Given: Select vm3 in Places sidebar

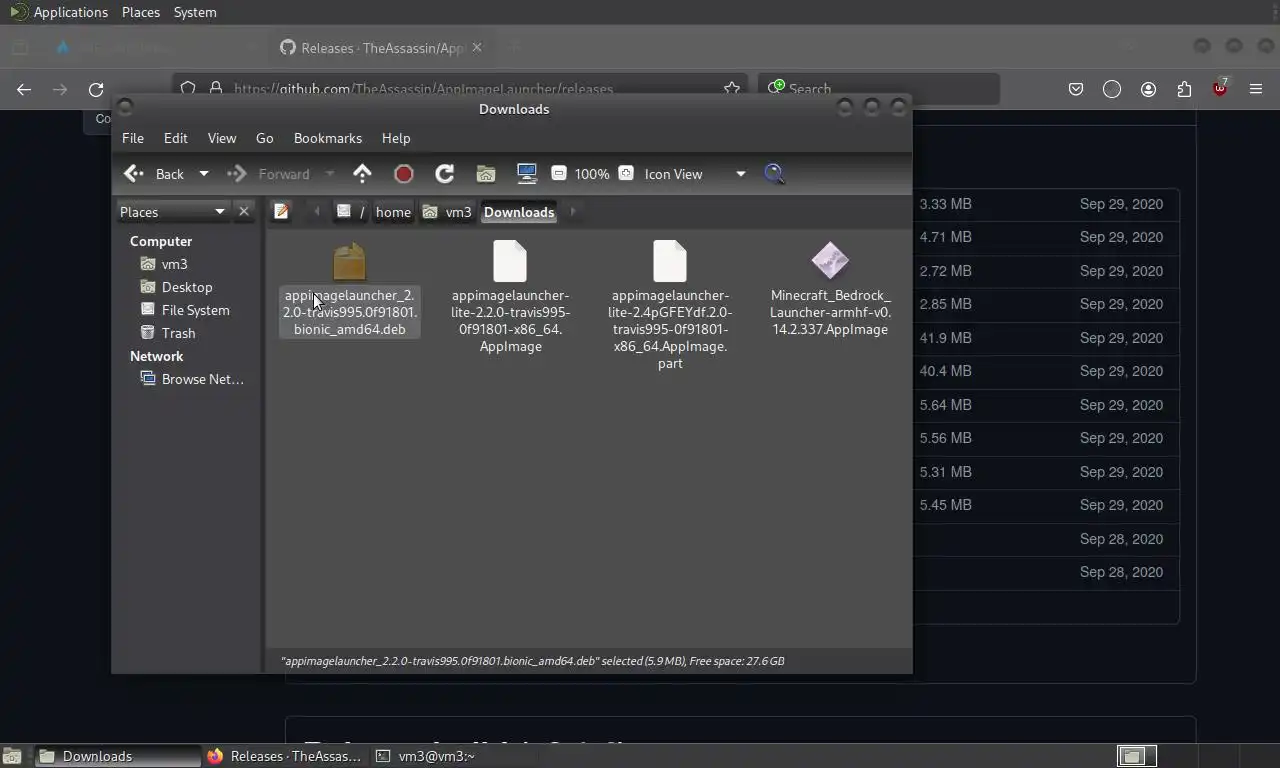Looking at the screenshot, I should pyautogui.click(x=175, y=264).
